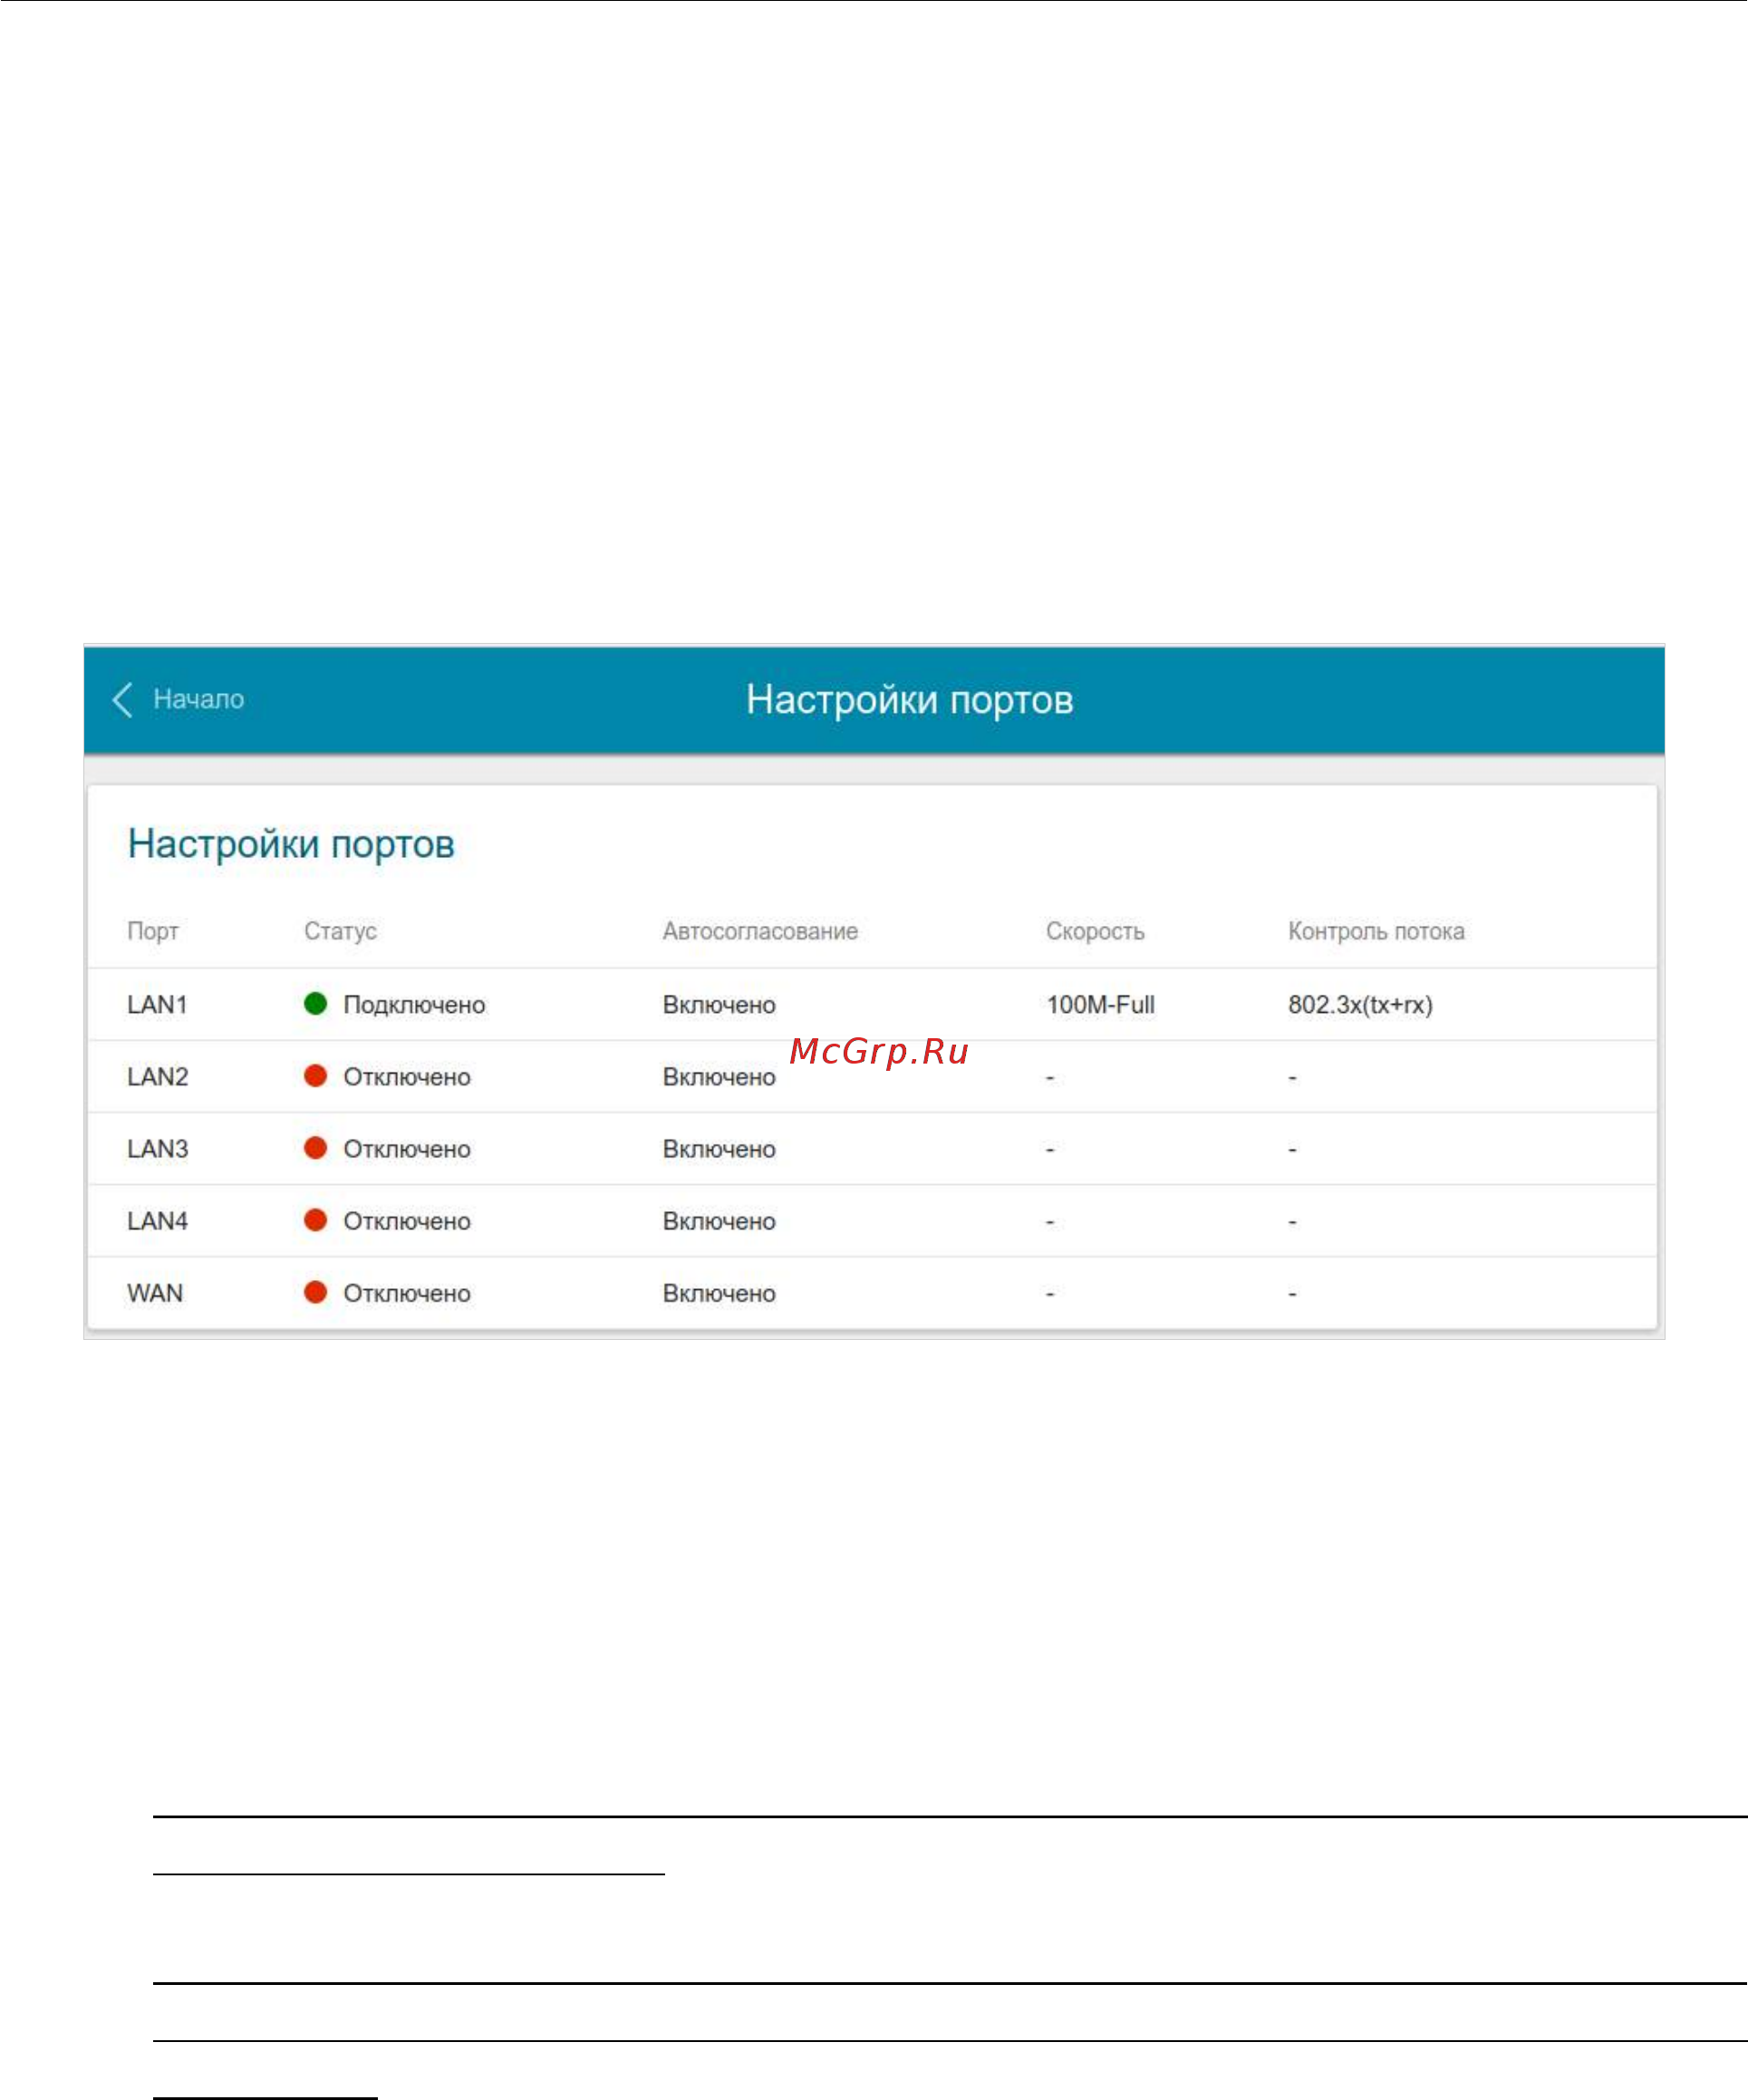Image resolution: width=1748 pixels, height=2100 pixels.
Task: Click Включено autonegotiation for WAN
Action: [719, 1293]
